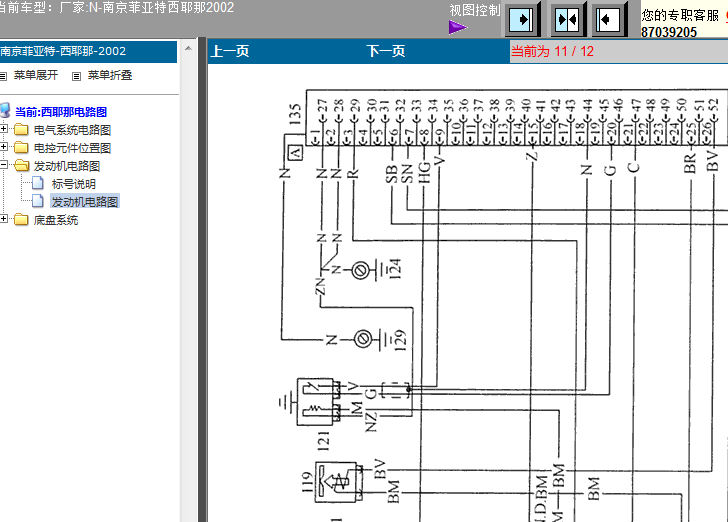This screenshot has width=728, height=522.
Task: Open the 底盘系统 folder item
Action: (56, 220)
